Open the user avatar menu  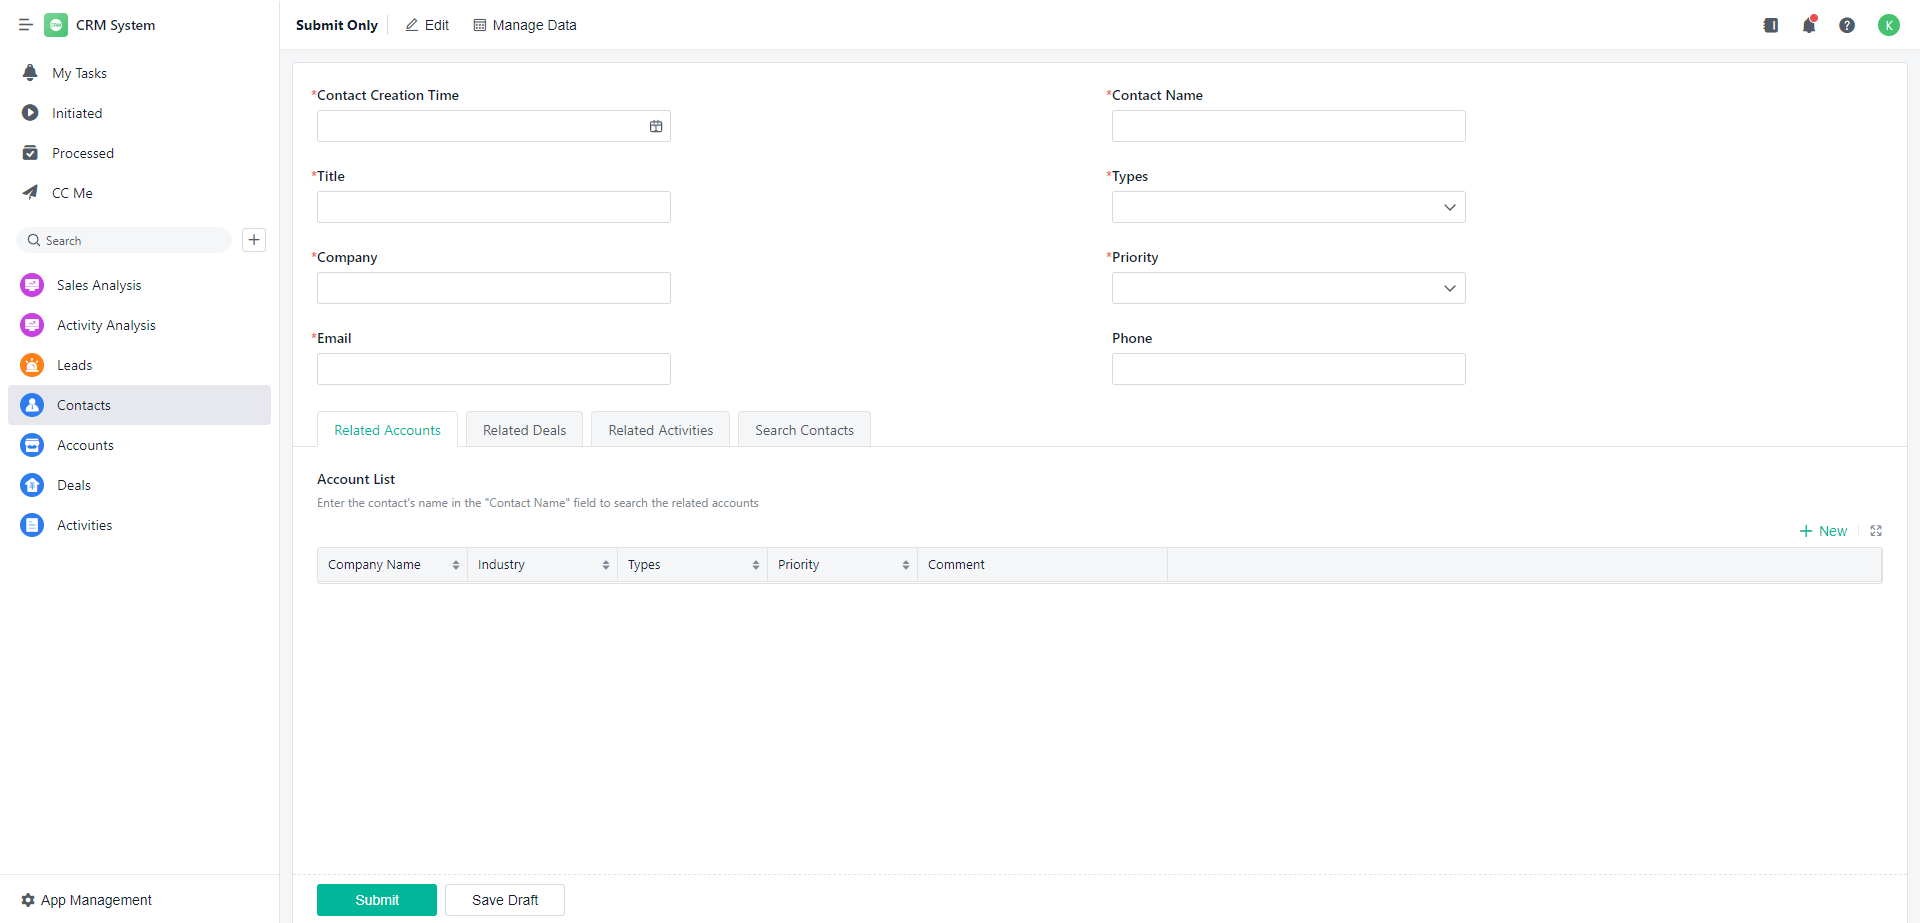[1888, 25]
